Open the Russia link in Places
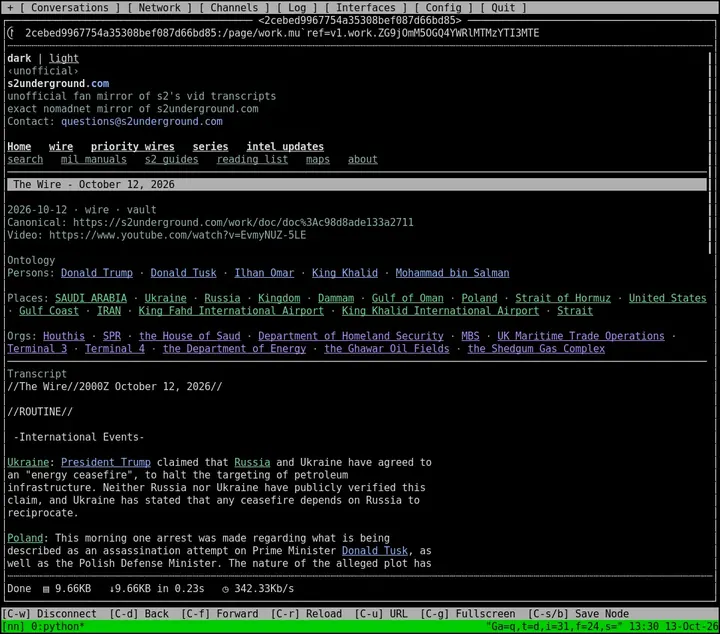Image resolution: width=720 pixels, height=634 pixels. (222, 298)
